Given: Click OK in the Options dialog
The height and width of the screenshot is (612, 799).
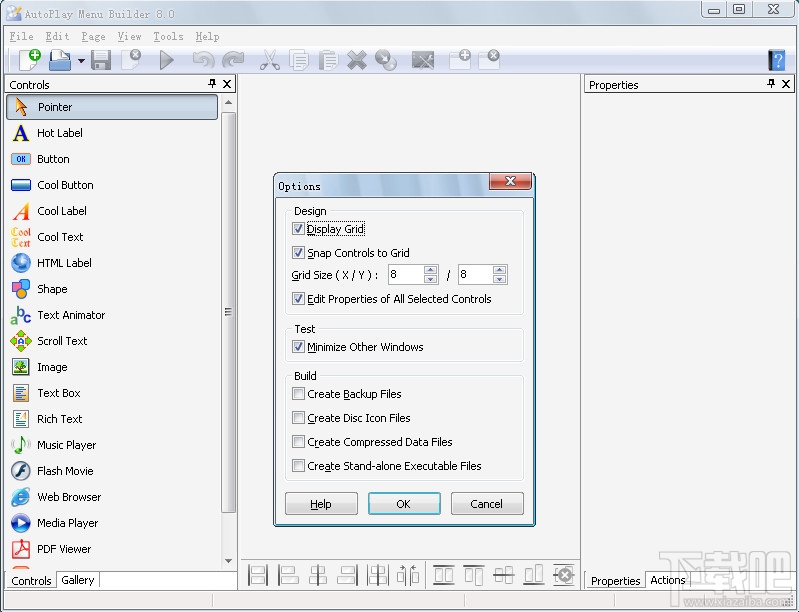Looking at the screenshot, I should click(404, 504).
